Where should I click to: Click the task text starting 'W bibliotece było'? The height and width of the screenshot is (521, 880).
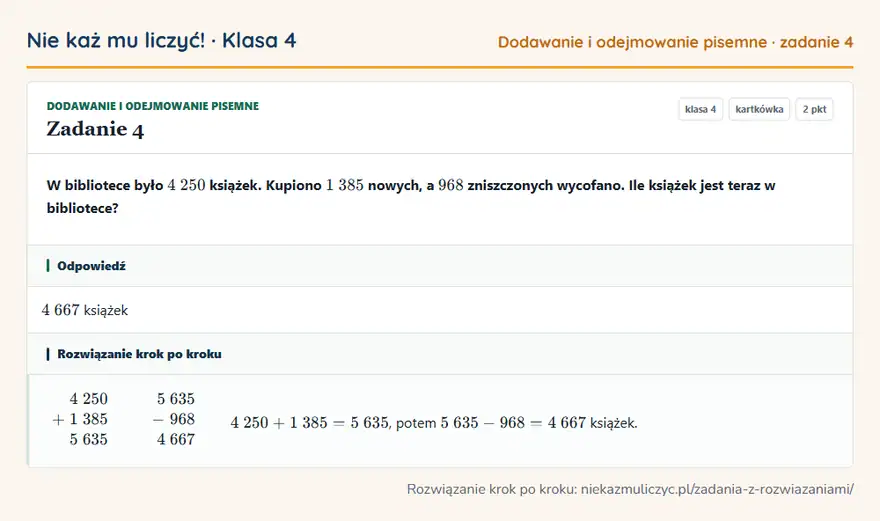click(x=411, y=196)
